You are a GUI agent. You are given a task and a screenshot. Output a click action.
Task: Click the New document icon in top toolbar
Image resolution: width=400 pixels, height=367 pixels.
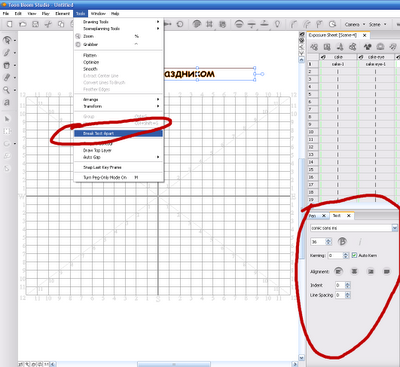[x=10, y=24]
